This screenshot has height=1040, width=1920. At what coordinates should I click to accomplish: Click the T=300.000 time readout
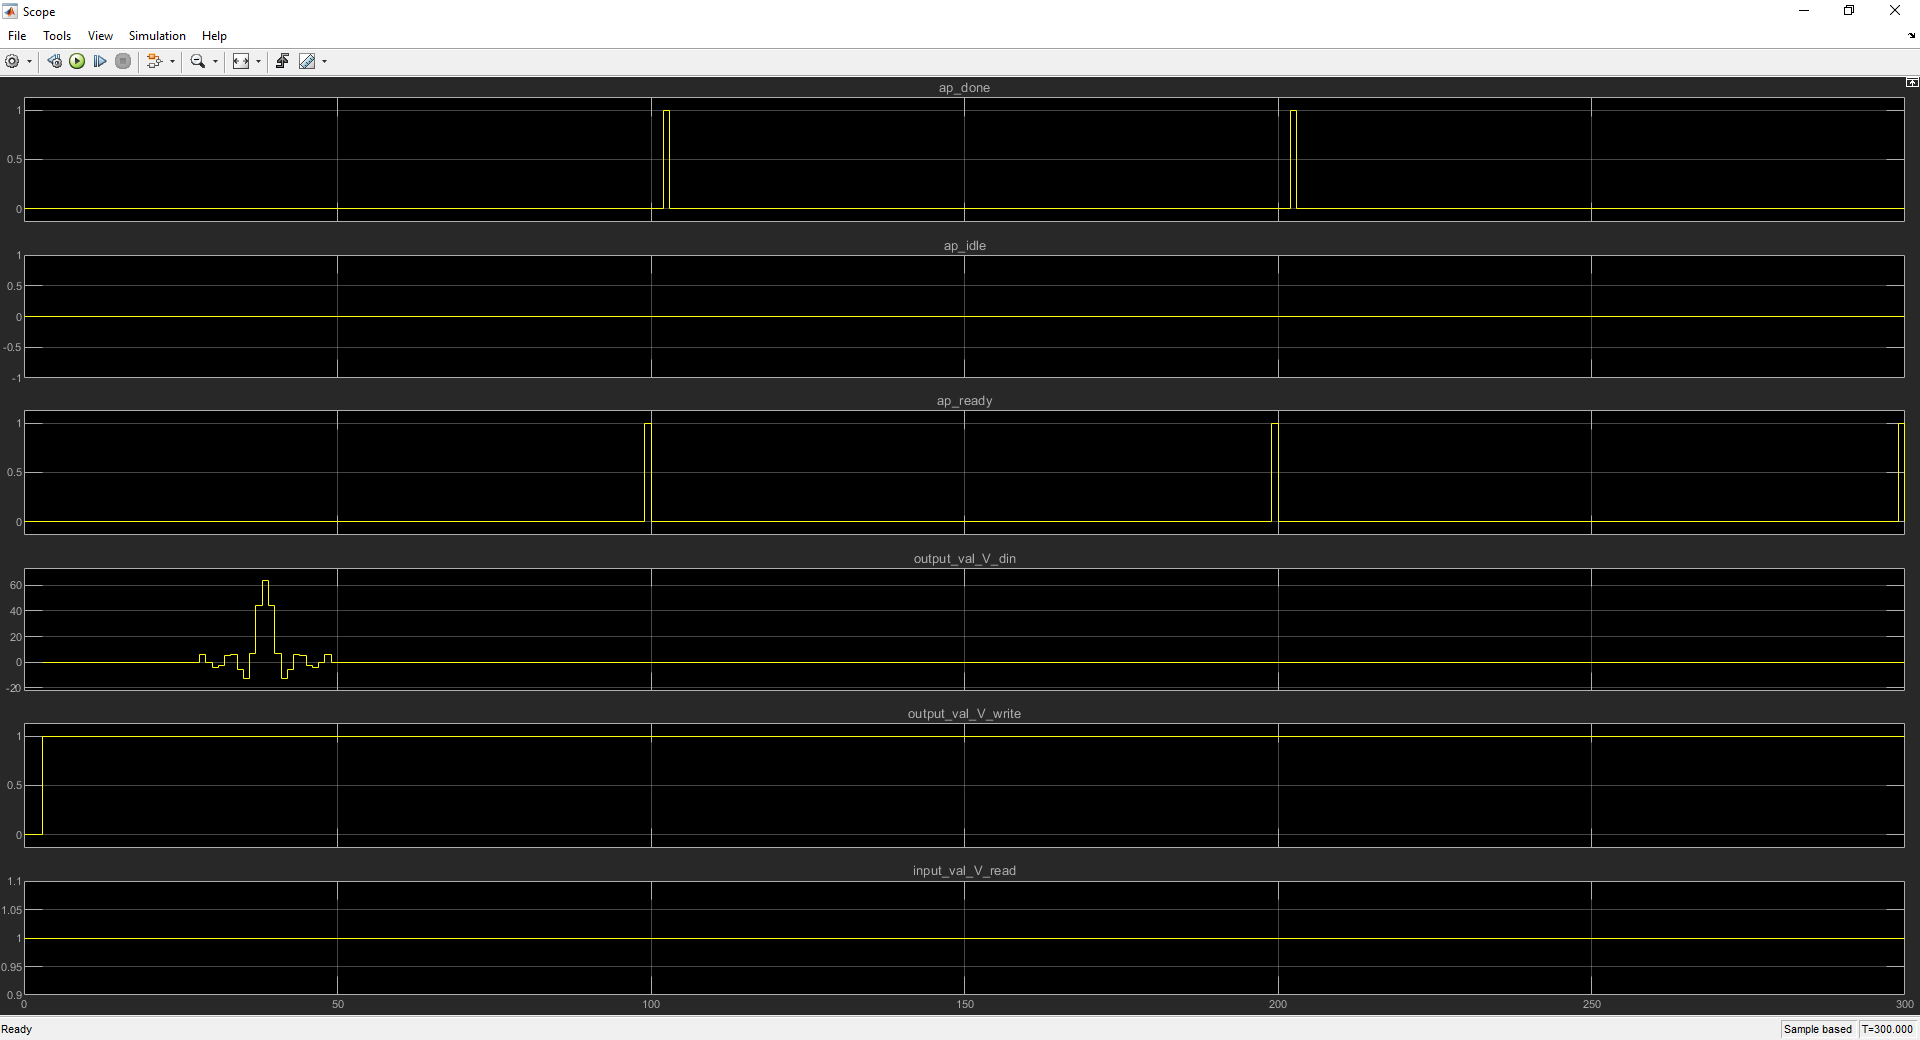tap(1887, 1029)
